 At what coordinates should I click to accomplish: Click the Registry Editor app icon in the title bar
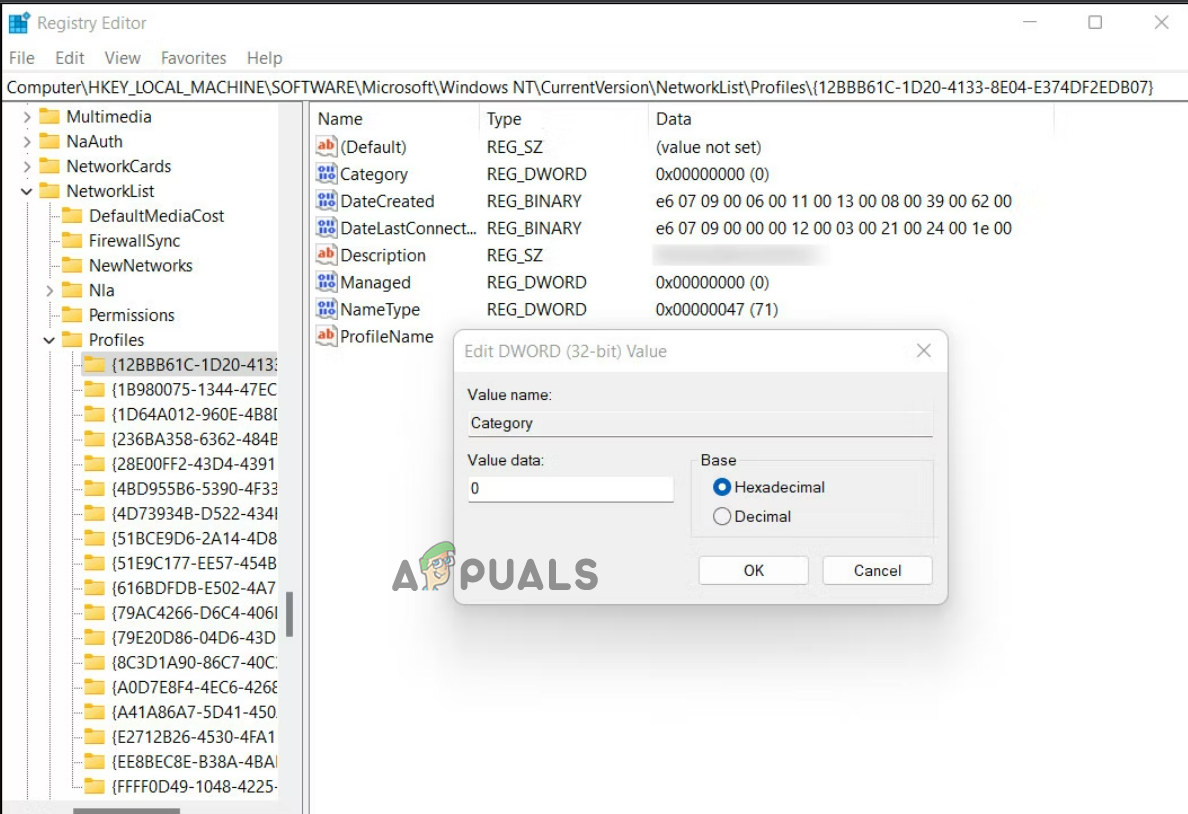[17, 21]
